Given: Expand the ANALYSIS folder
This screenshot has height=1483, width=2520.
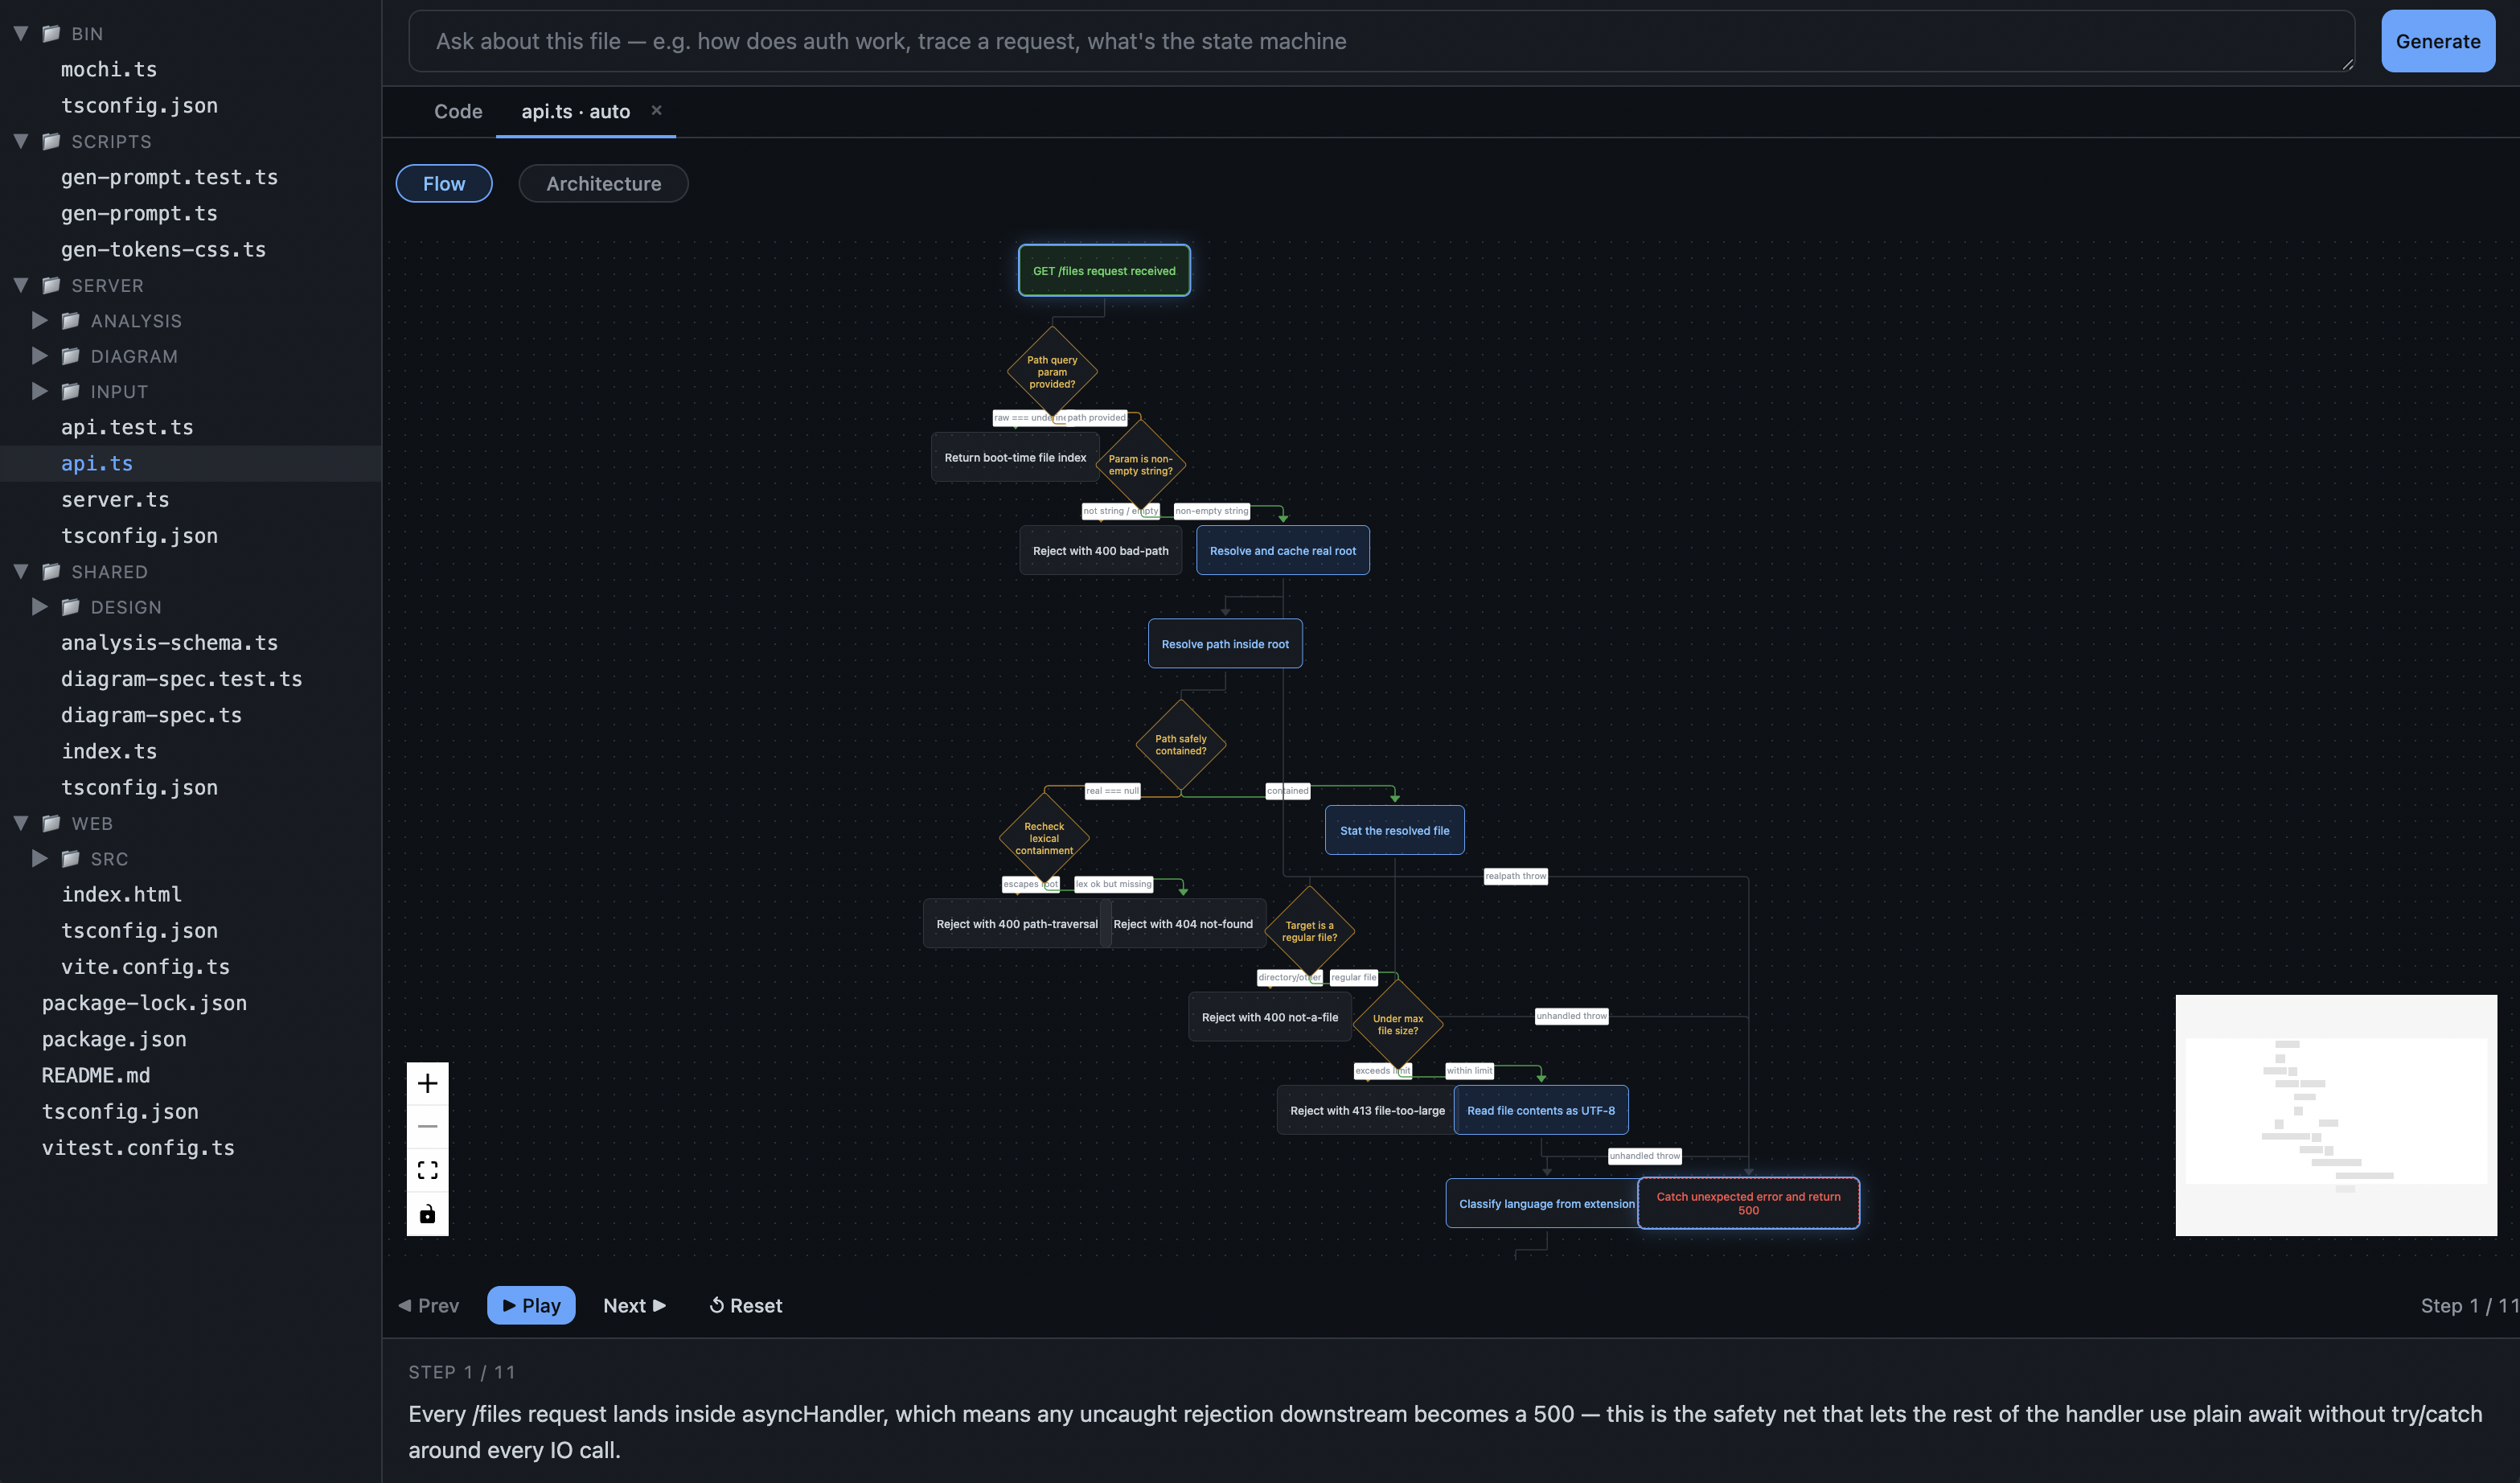Looking at the screenshot, I should [x=40, y=321].
